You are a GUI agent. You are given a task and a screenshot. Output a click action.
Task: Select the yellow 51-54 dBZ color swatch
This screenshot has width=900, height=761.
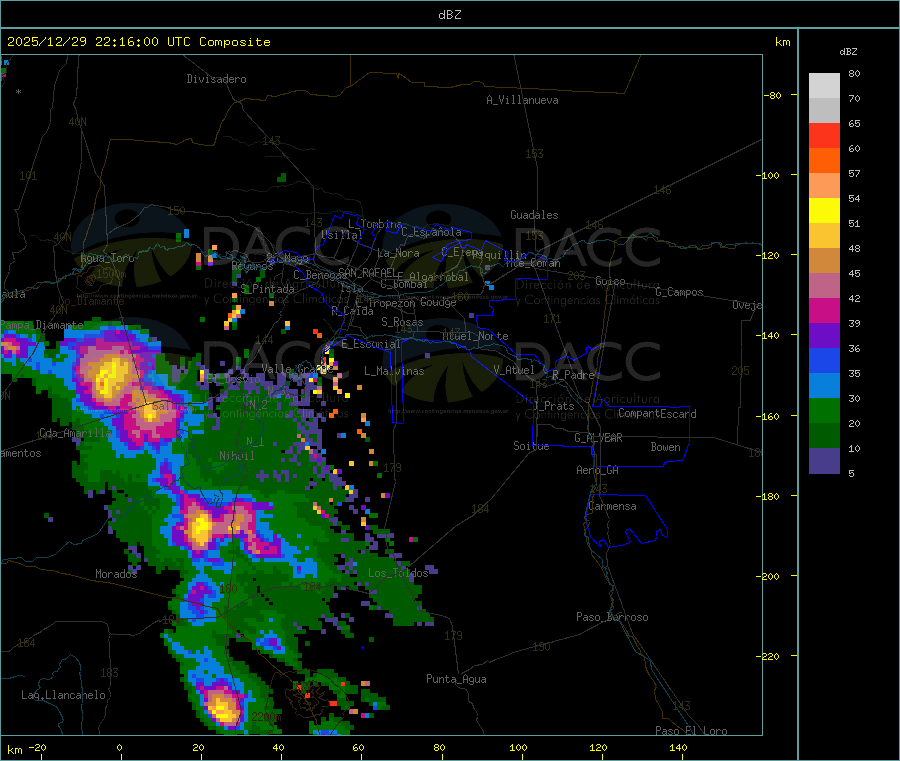click(824, 211)
